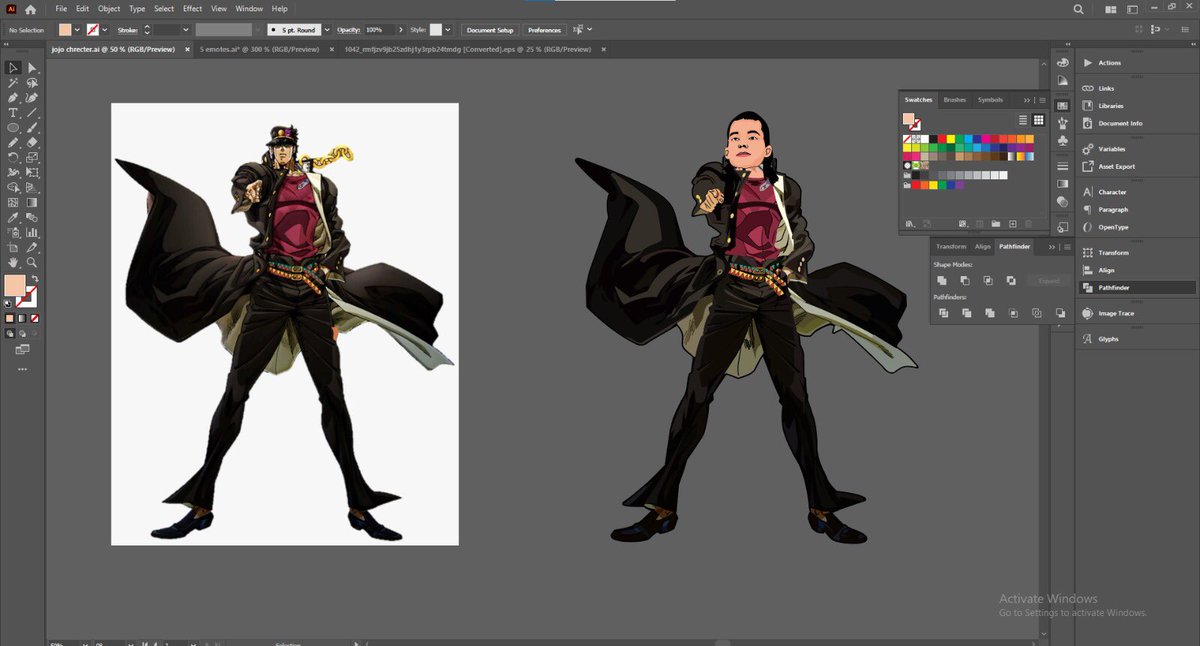
Task: Switch to the Align tab
Action: coord(983,246)
